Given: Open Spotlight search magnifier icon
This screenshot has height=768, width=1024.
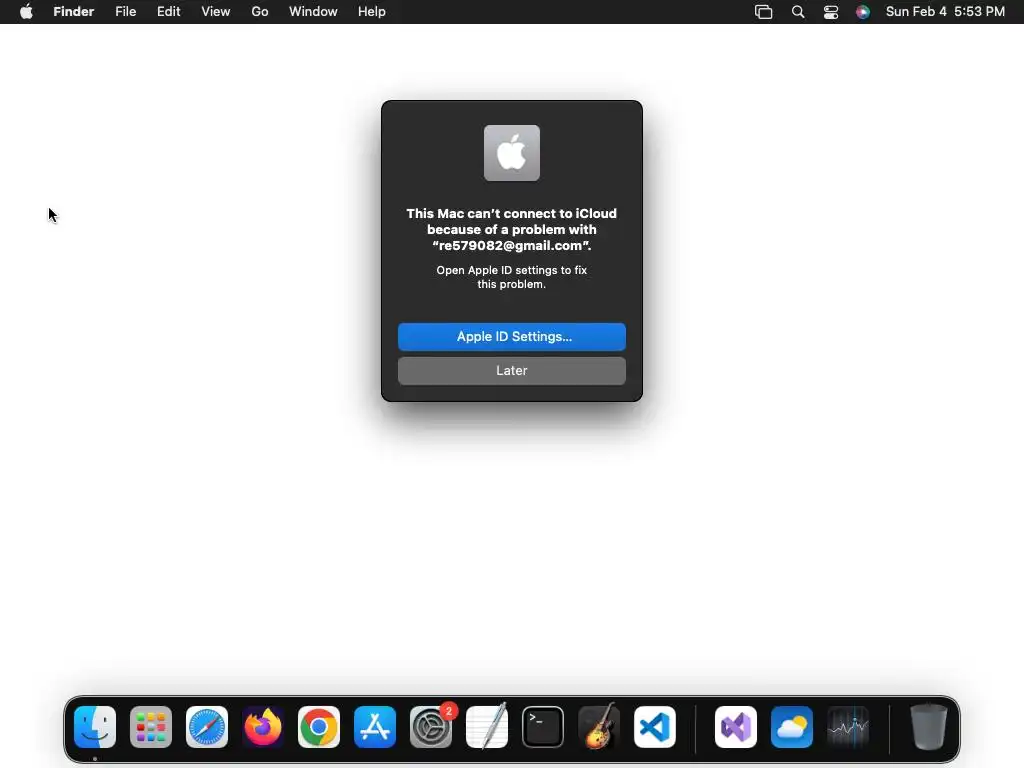Looking at the screenshot, I should click(x=798, y=12).
